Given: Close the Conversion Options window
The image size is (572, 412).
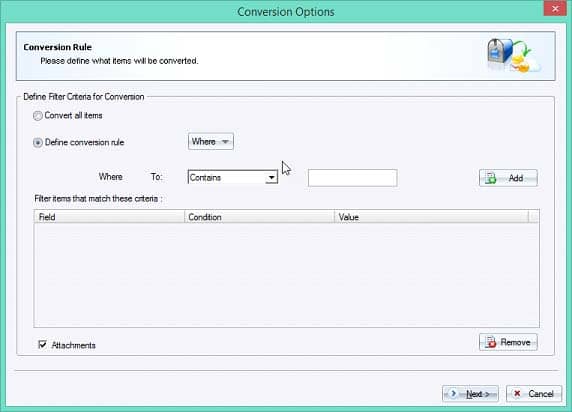Looking at the screenshot, I should (555, 9).
